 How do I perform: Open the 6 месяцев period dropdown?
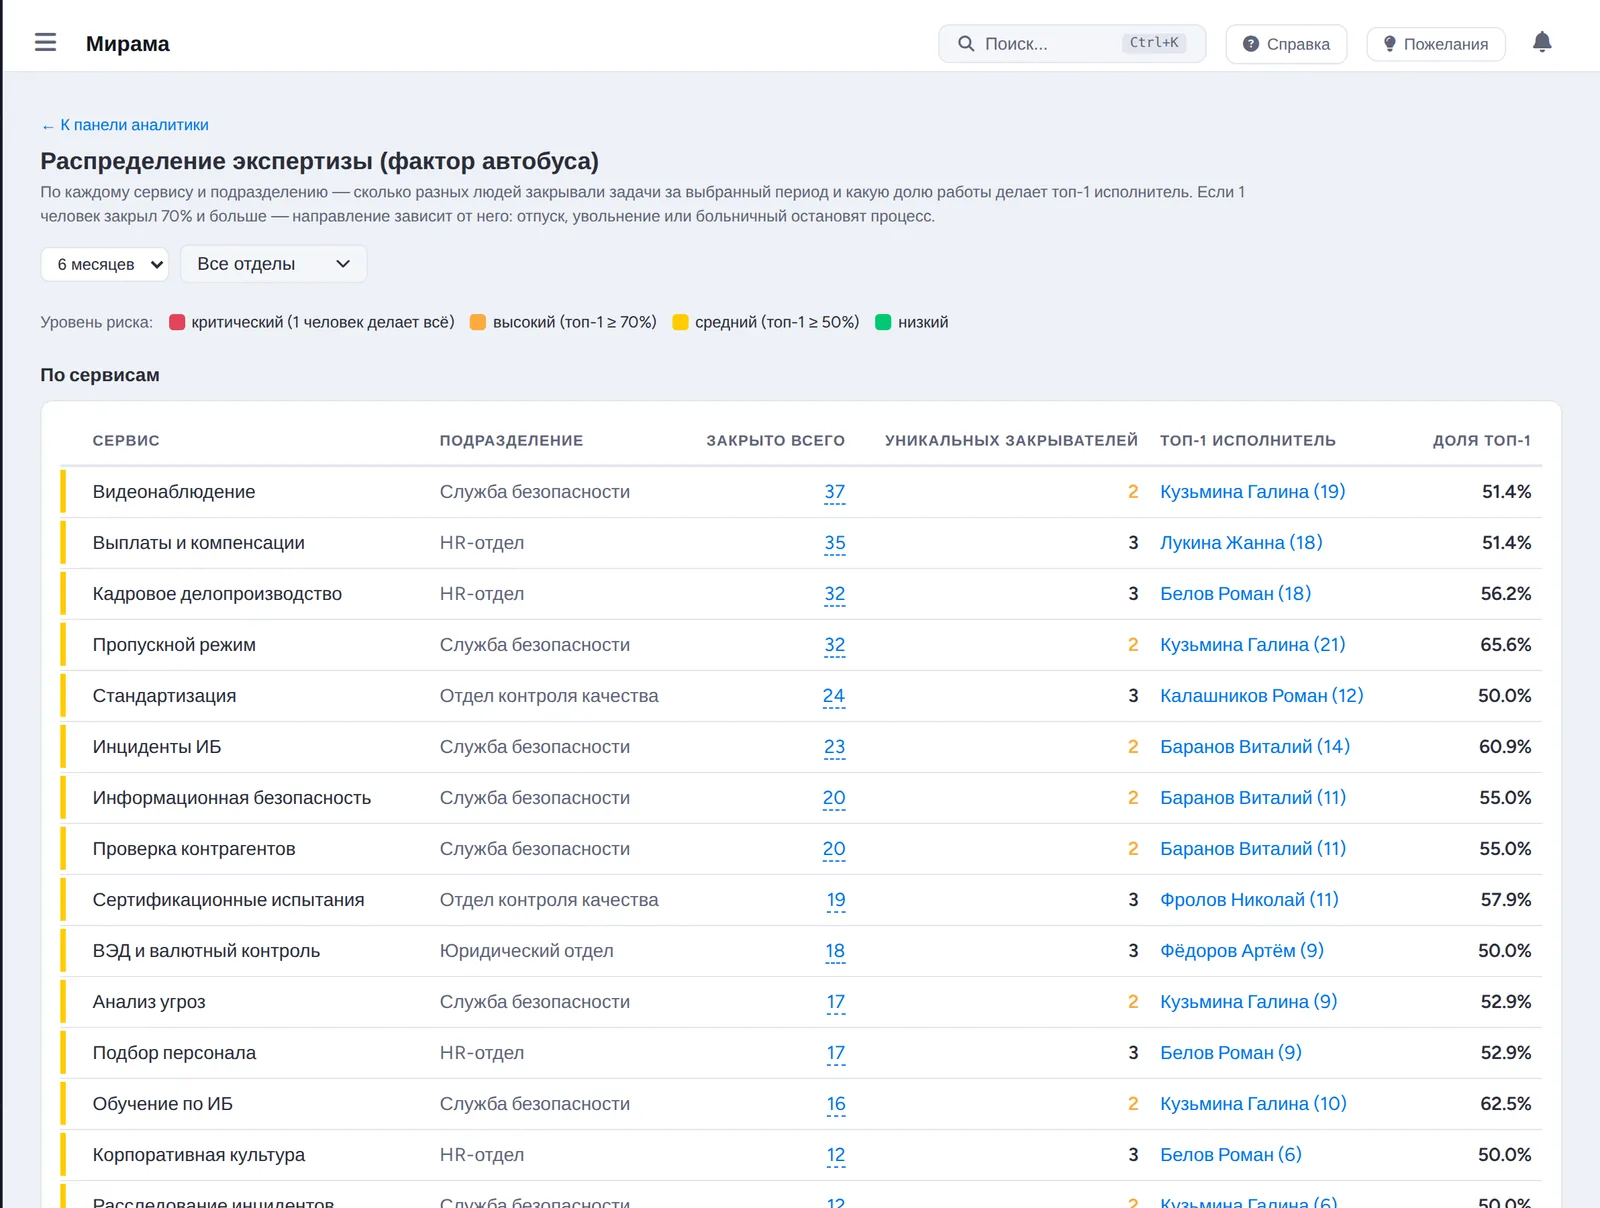coord(105,264)
